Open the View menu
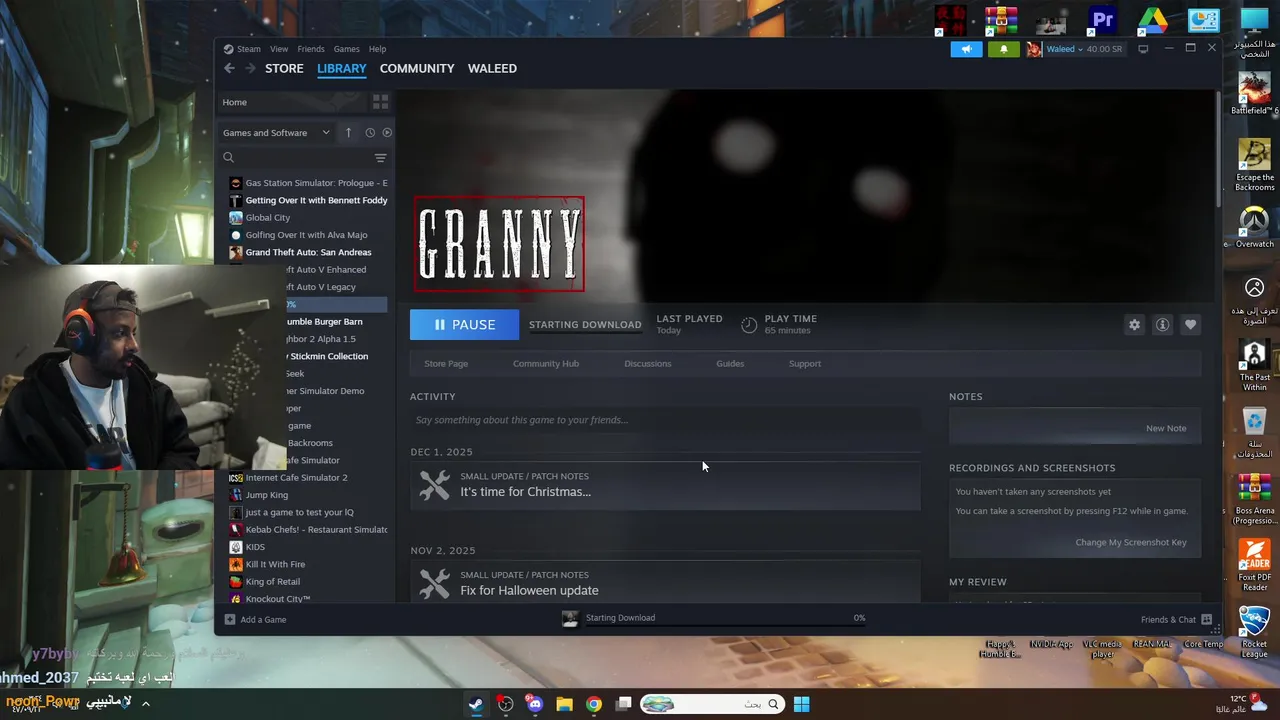The width and height of the screenshot is (1280, 720). [x=279, y=49]
